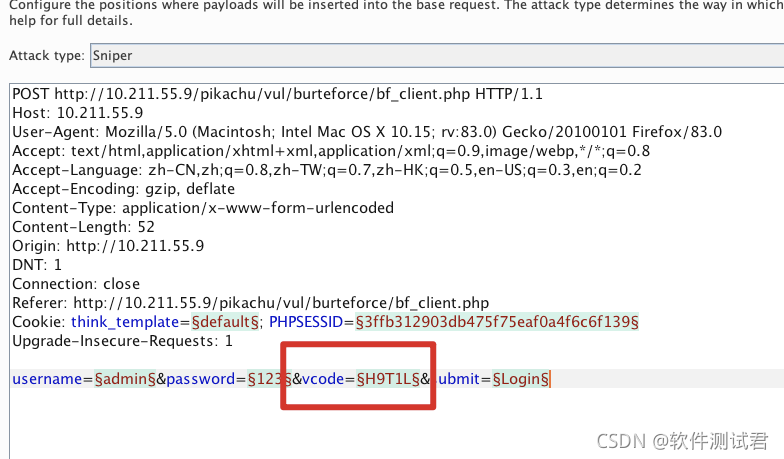Click the Accept-Encoding: gzip, deflate line
The image size is (784, 459).
(124, 189)
